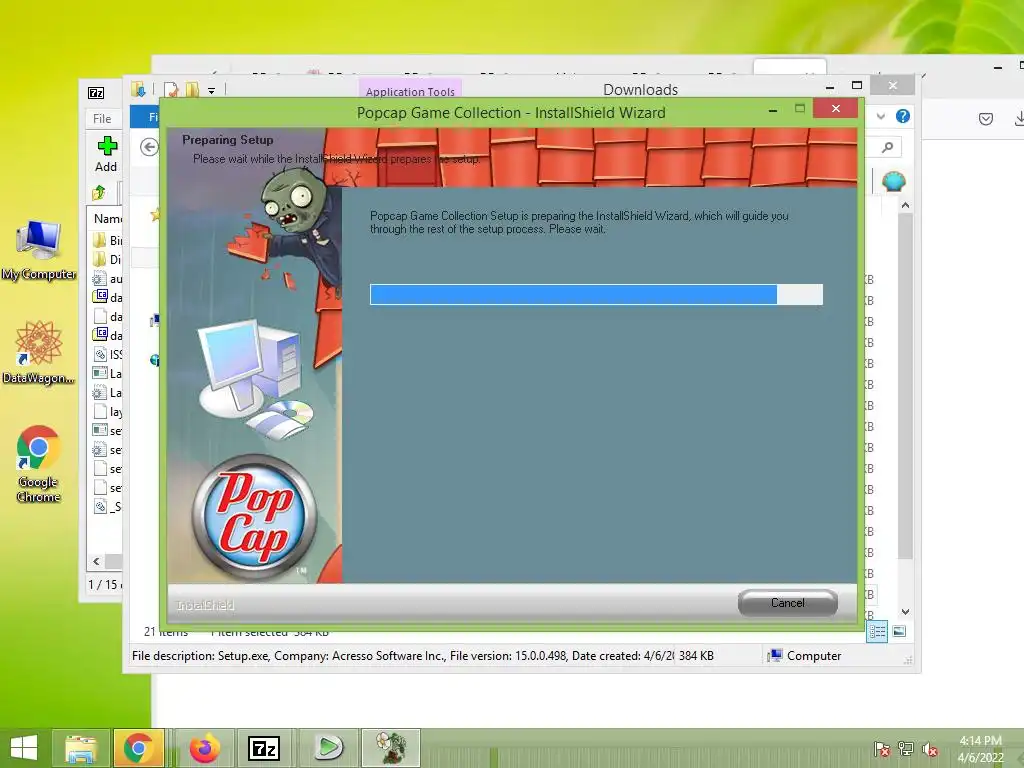
Task: Click the teal shell icon in Explorer
Action: pos(893,180)
